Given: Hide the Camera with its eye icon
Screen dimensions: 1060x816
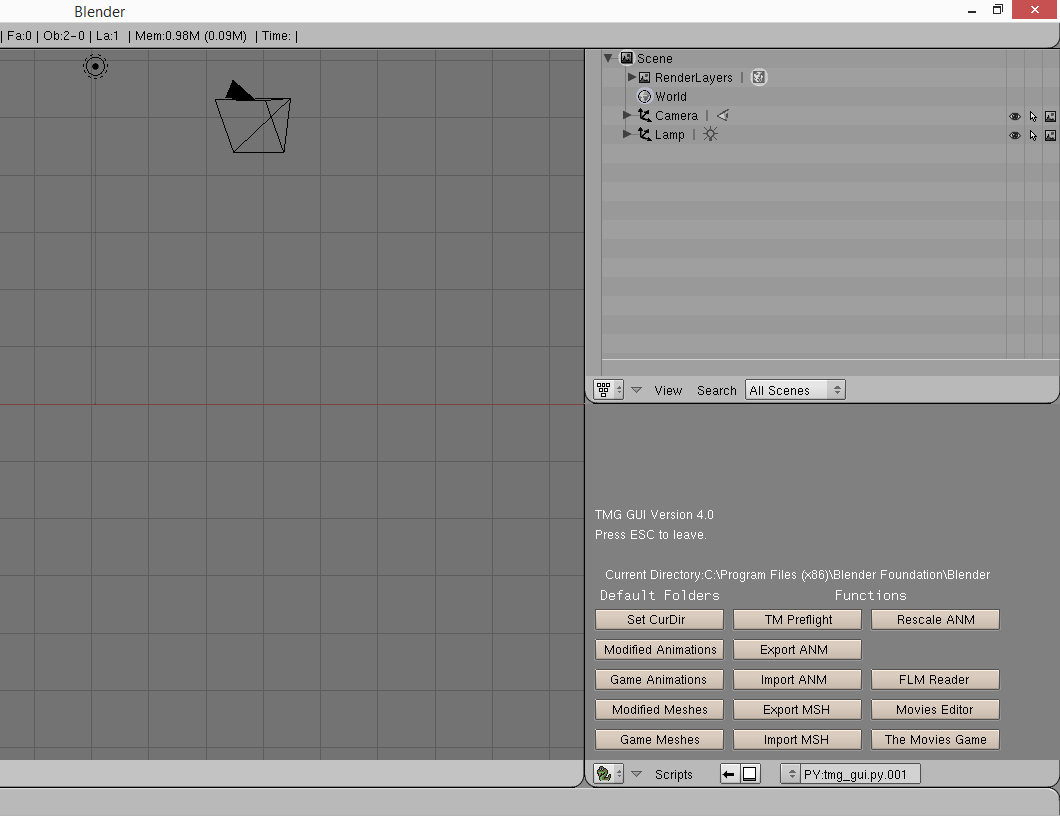Looking at the screenshot, I should tap(1015, 116).
